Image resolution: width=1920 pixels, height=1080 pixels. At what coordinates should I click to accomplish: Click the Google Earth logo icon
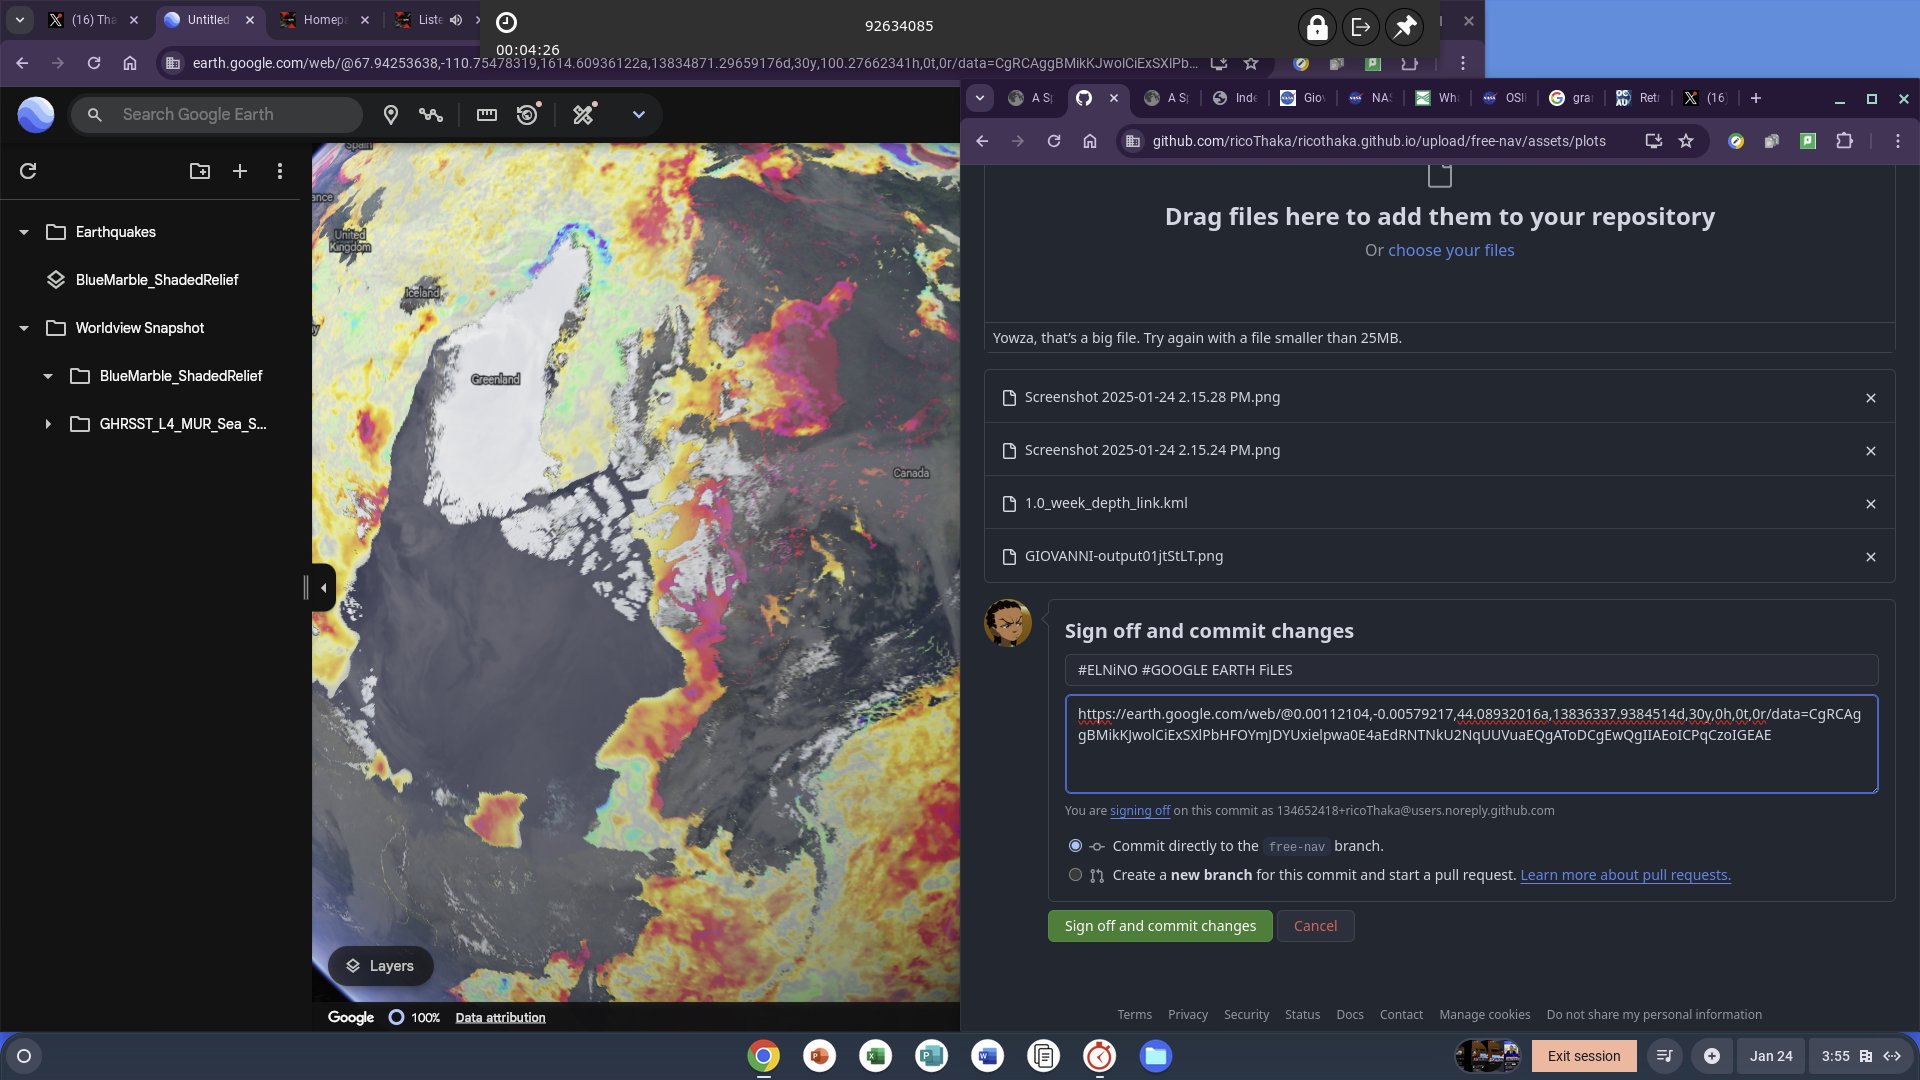pyautogui.click(x=36, y=115)
